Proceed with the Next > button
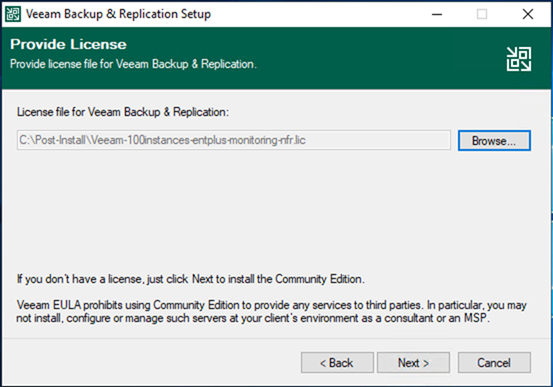The width and height of the screenshot is (553, 387). (x=413, y=363)
